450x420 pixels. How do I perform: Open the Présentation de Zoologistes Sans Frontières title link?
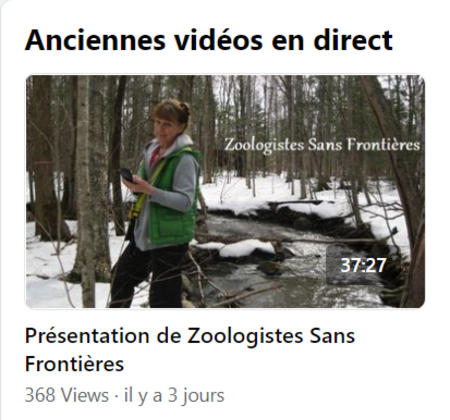pyautogui.click(x=190, y=349)
